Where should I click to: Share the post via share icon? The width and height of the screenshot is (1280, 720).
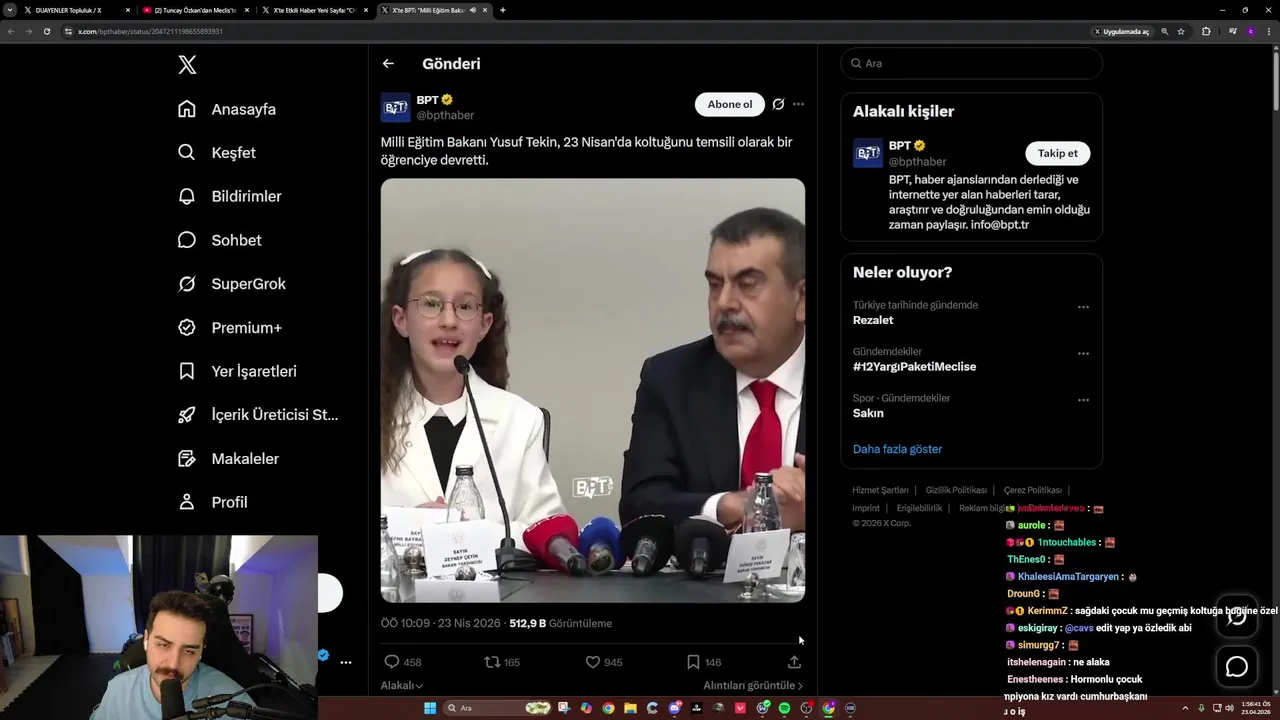[x=794, y=662]
